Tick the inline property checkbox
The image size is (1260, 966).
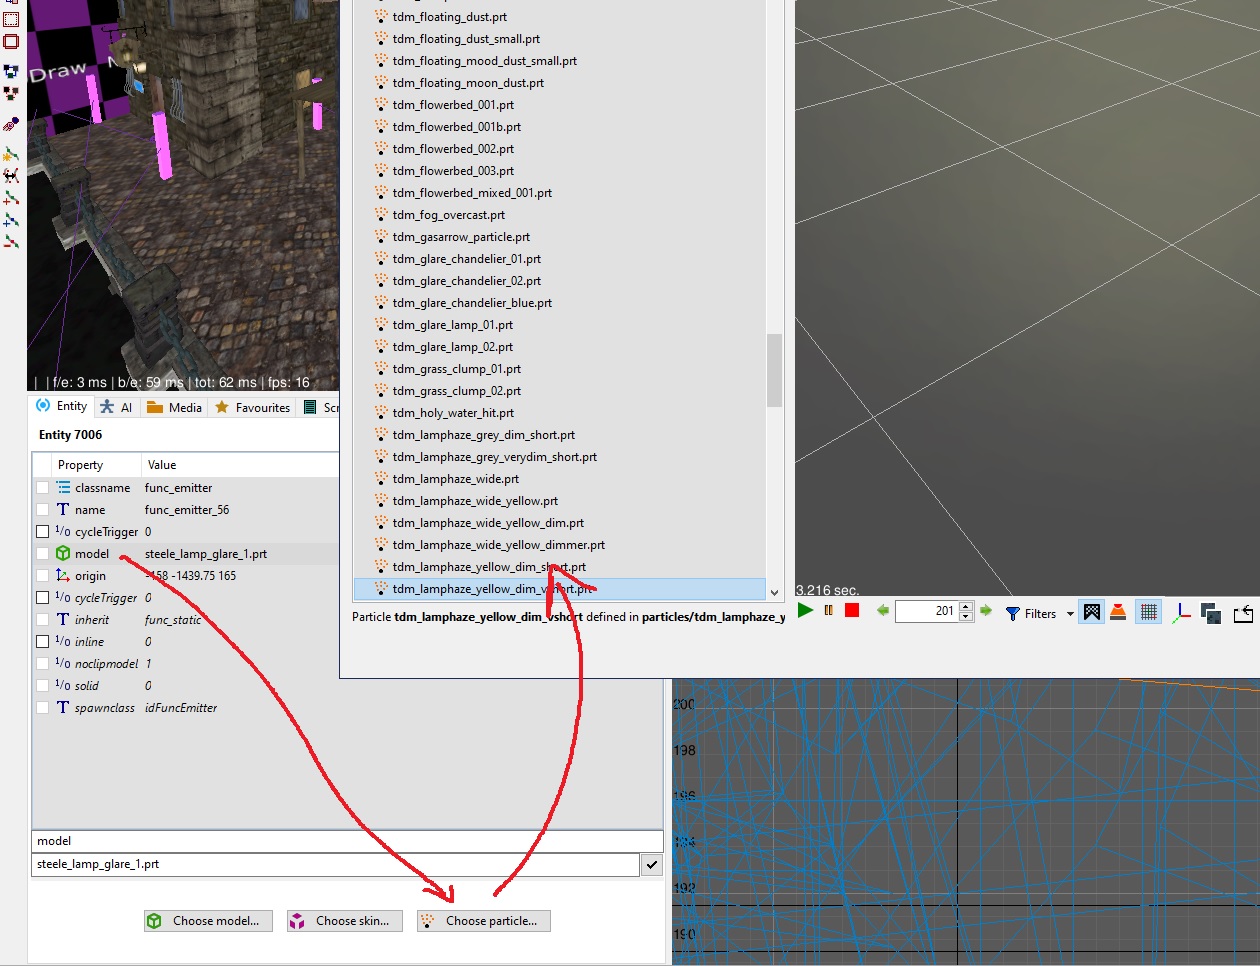click(x=42, y=642)
